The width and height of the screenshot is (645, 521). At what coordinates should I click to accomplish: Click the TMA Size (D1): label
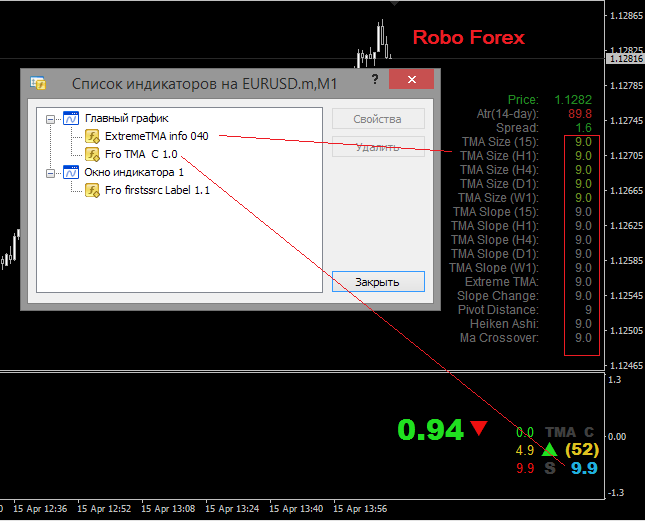click(x=499, y=184)
